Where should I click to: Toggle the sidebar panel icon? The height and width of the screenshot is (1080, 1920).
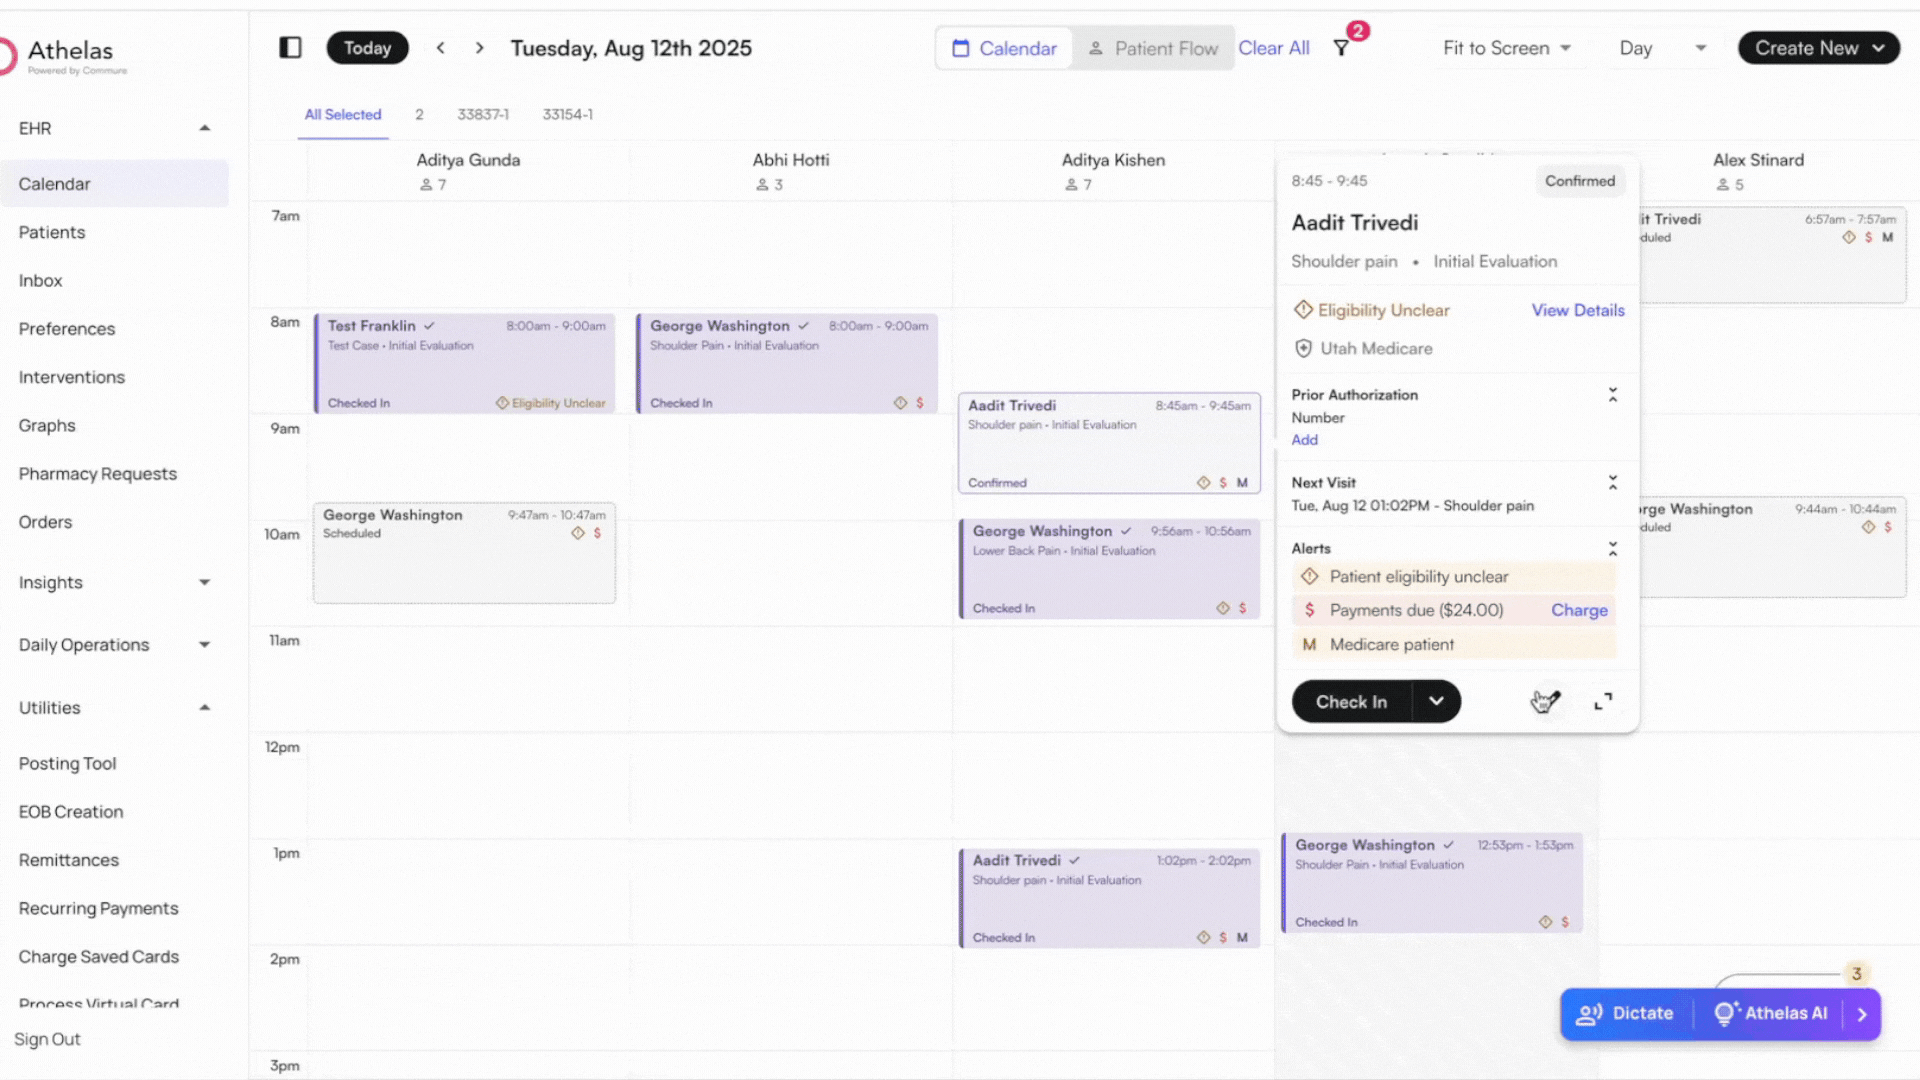point(290,48)
